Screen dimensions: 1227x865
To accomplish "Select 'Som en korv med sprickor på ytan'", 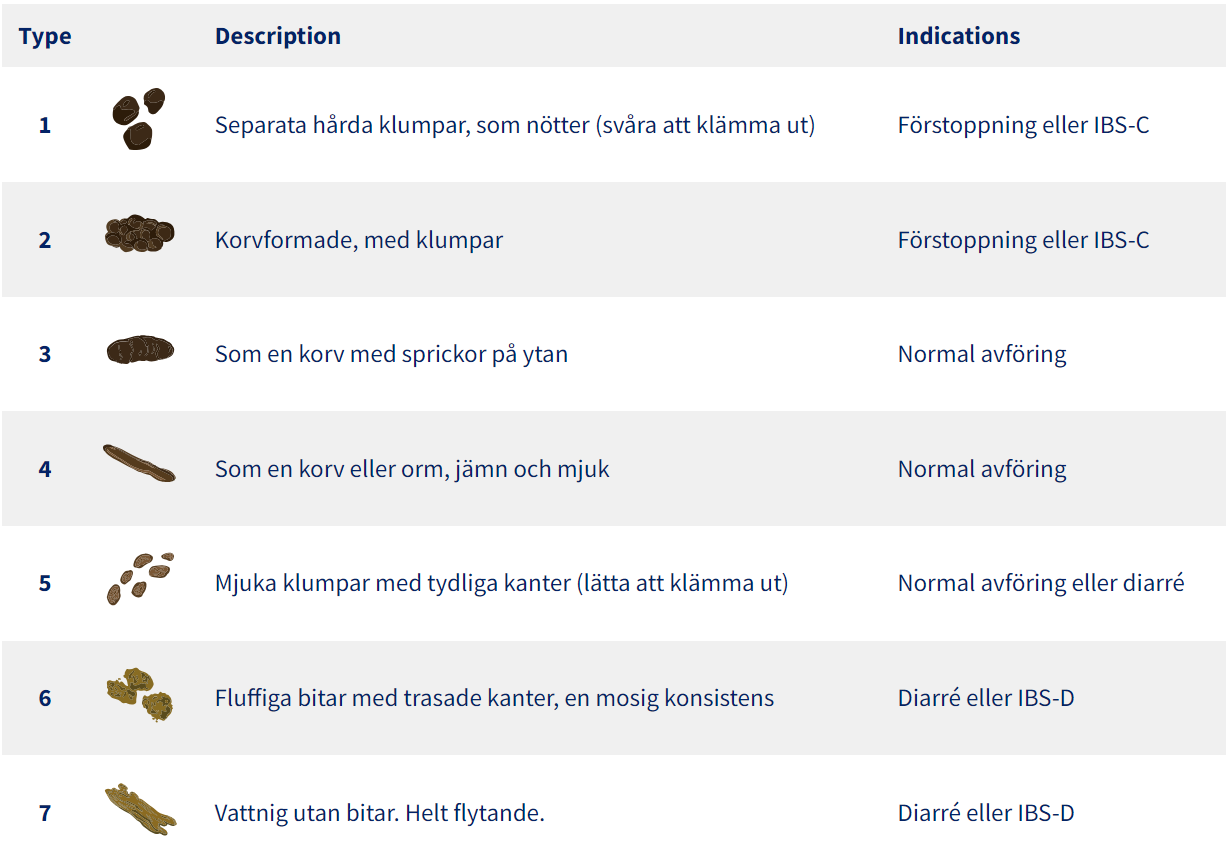I will click(391, 354).
